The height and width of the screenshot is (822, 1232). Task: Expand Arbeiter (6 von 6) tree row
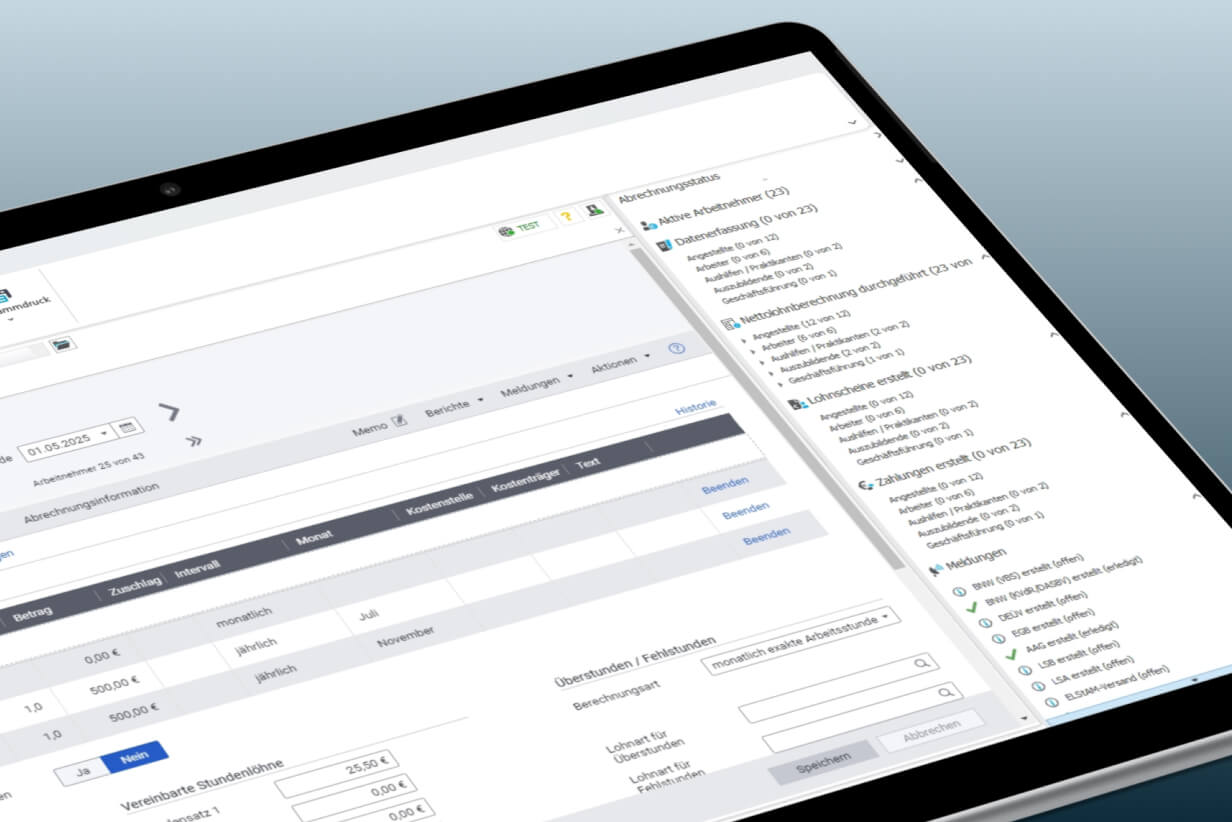[x=754, y=351]
